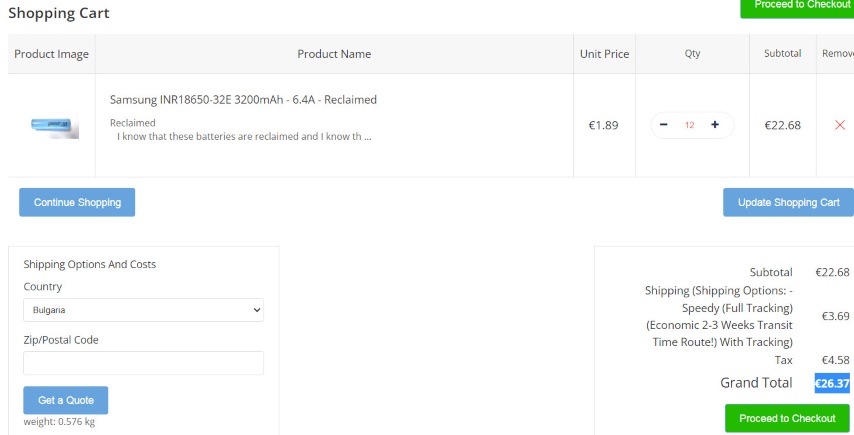Open the Samsung INR18650-32E product link
Viewport: 854px width, 435px height.
point(243,100)
